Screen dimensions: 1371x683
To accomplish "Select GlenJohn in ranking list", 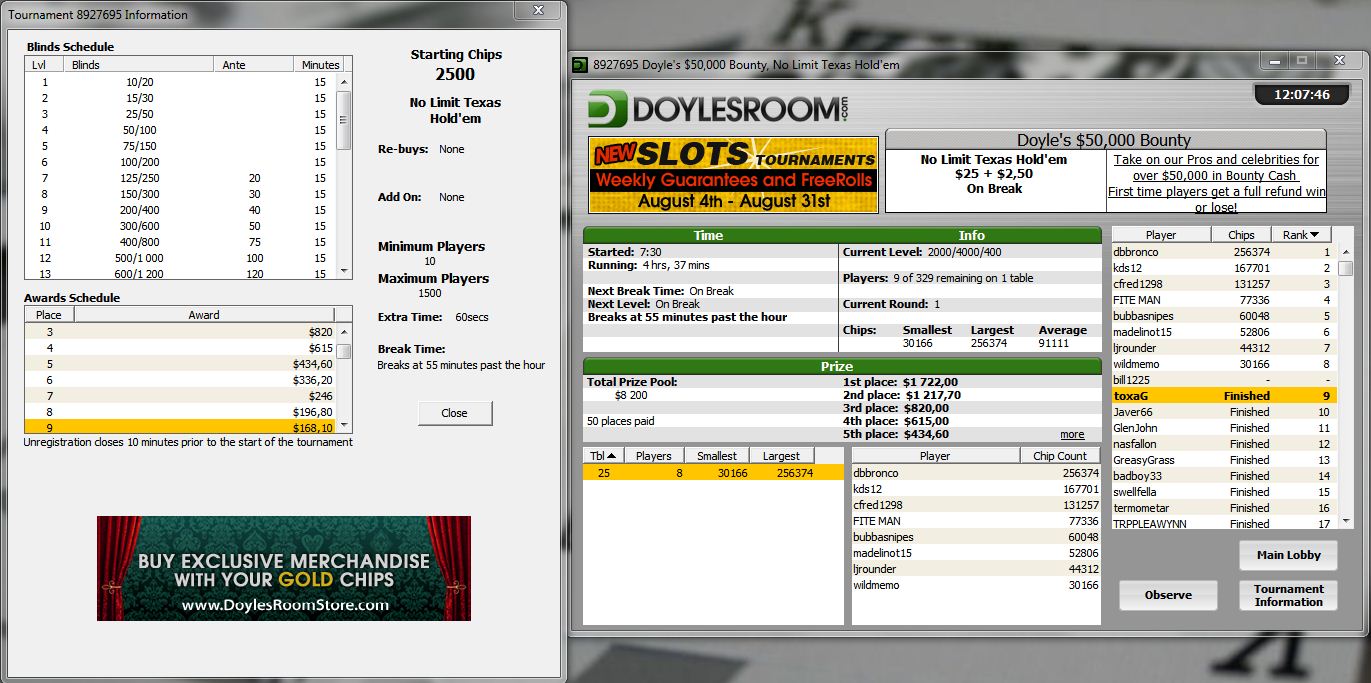I will pos(1224,428).
